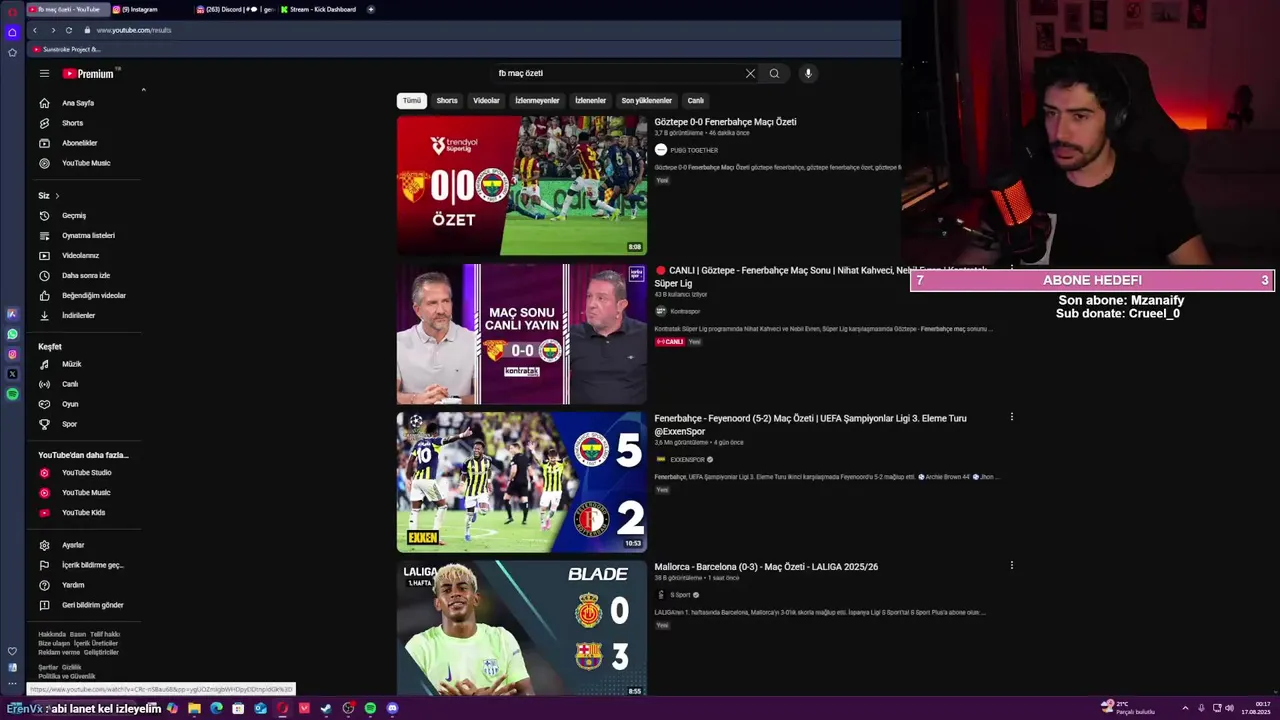Image resolution: width=1280 pixels, height=720 pixels.
Task: Start voice search with microphone icon
Action: click(808, 73)
